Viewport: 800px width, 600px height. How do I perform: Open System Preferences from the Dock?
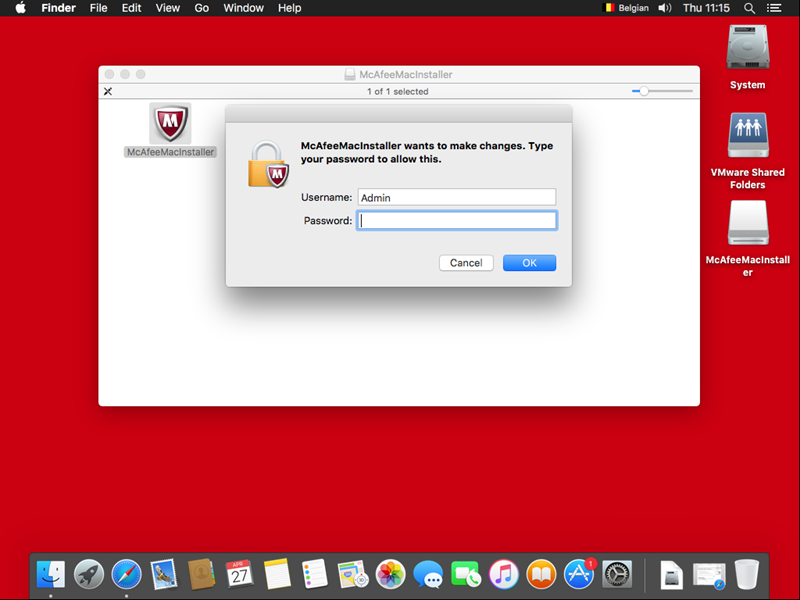(x=617, y=574)
